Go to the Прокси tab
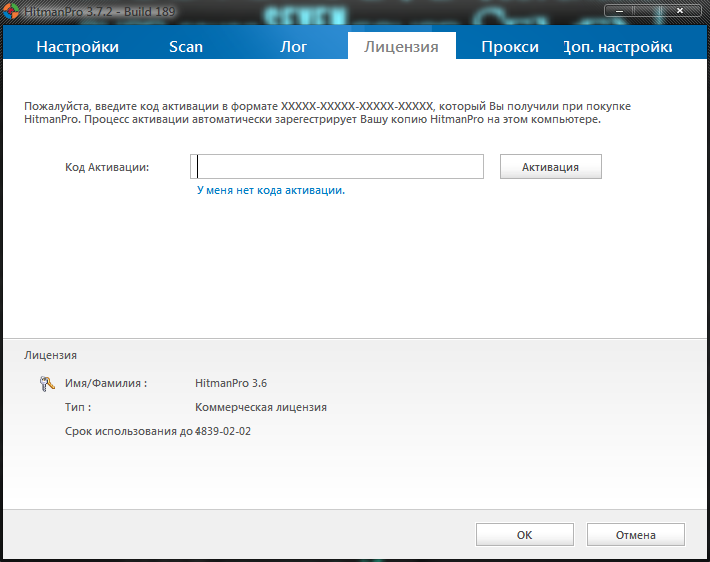The image size is (710, 562). click(510, 47)
